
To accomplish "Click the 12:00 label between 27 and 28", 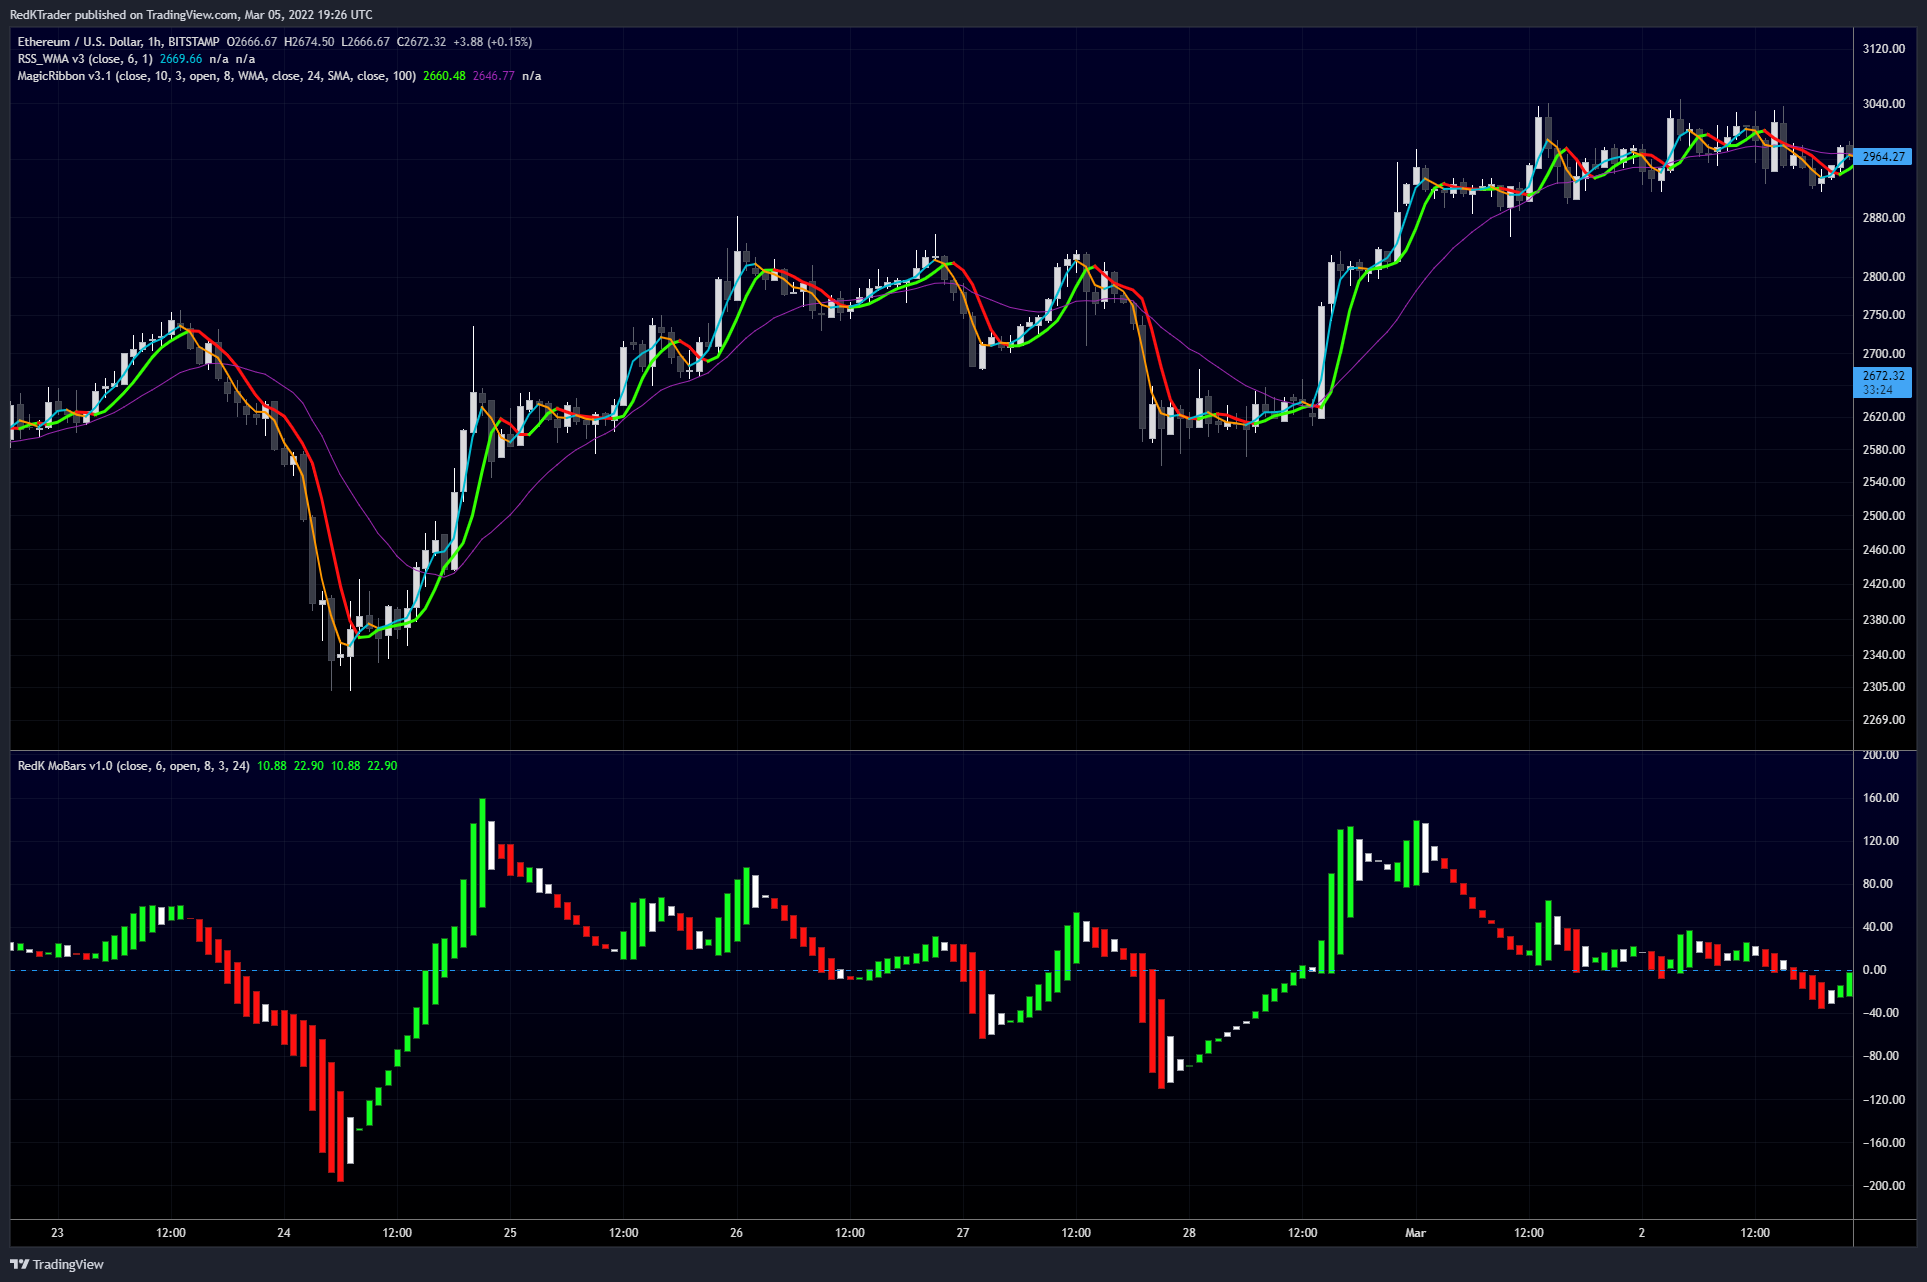I will click(x=1076, y=1233).
